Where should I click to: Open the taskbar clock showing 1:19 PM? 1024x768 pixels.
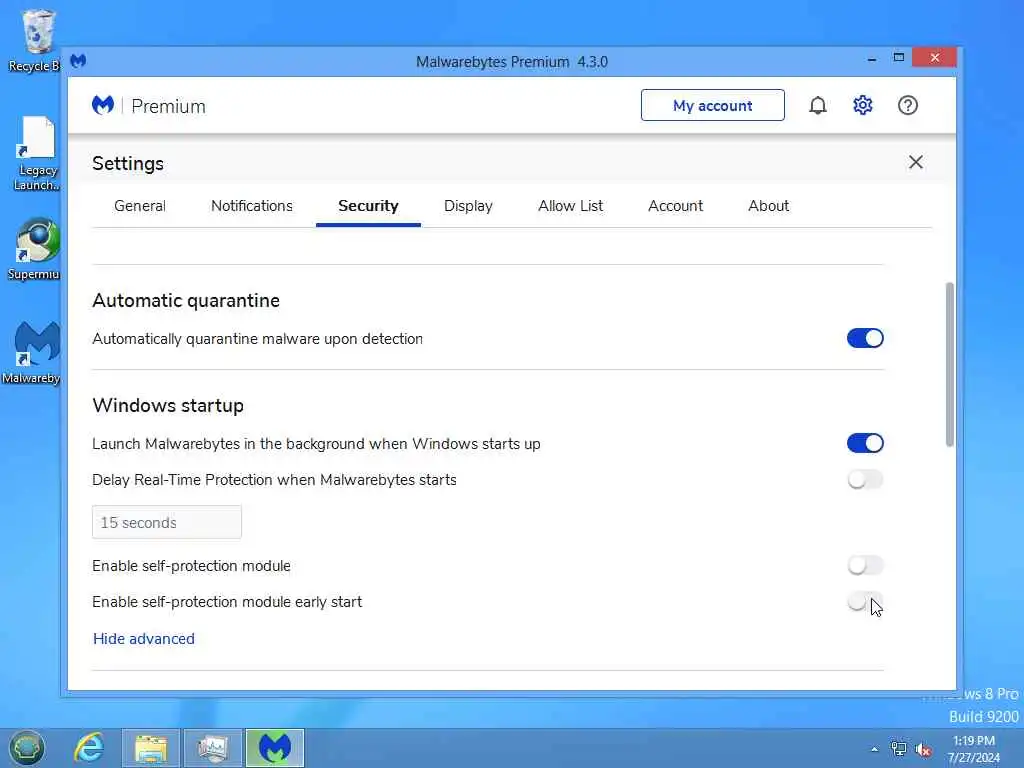tap(974, 749)
